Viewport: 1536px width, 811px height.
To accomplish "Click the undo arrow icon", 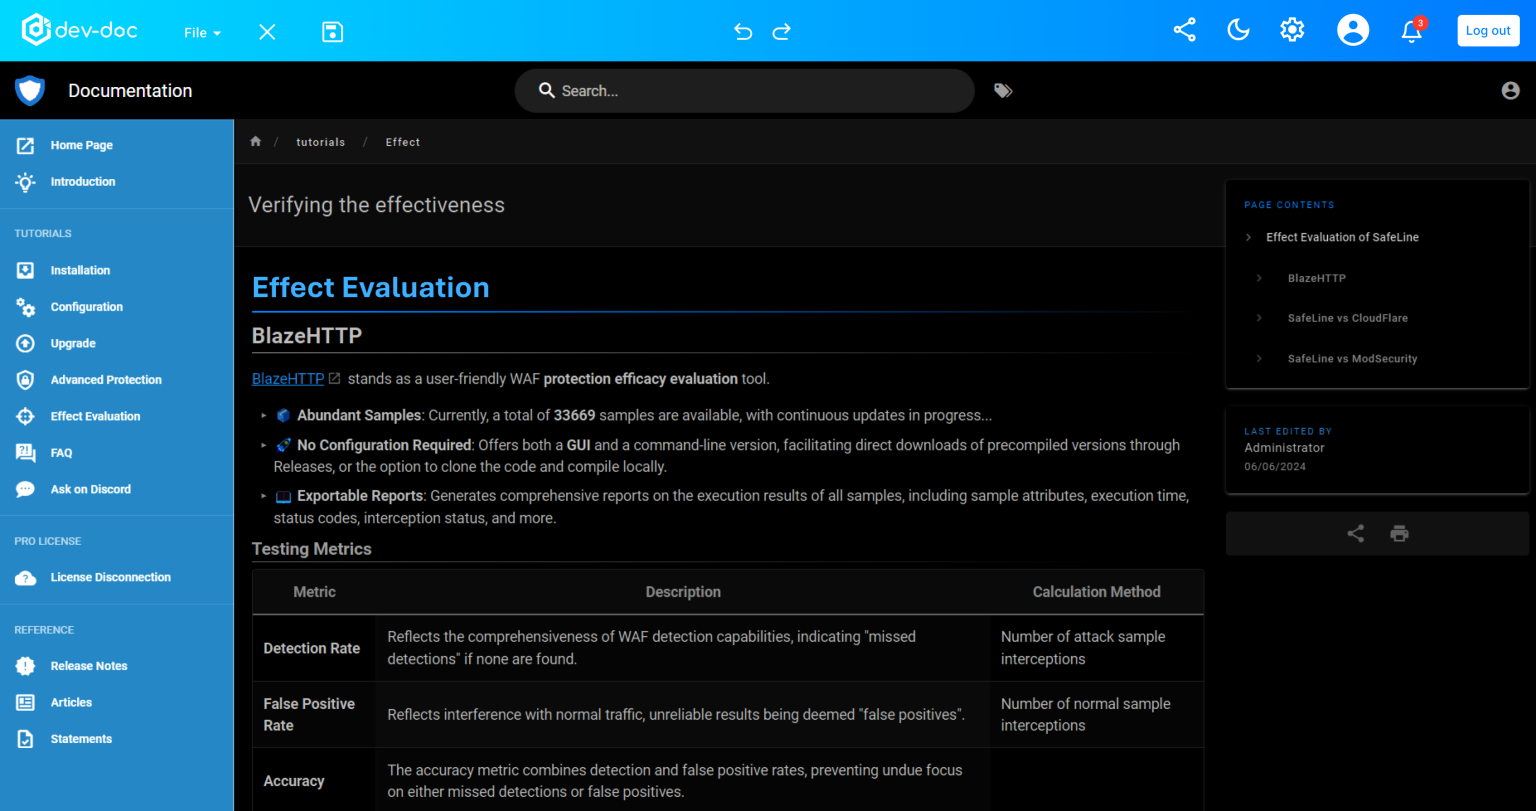I will pyautogui.click(x=743, y=32).
